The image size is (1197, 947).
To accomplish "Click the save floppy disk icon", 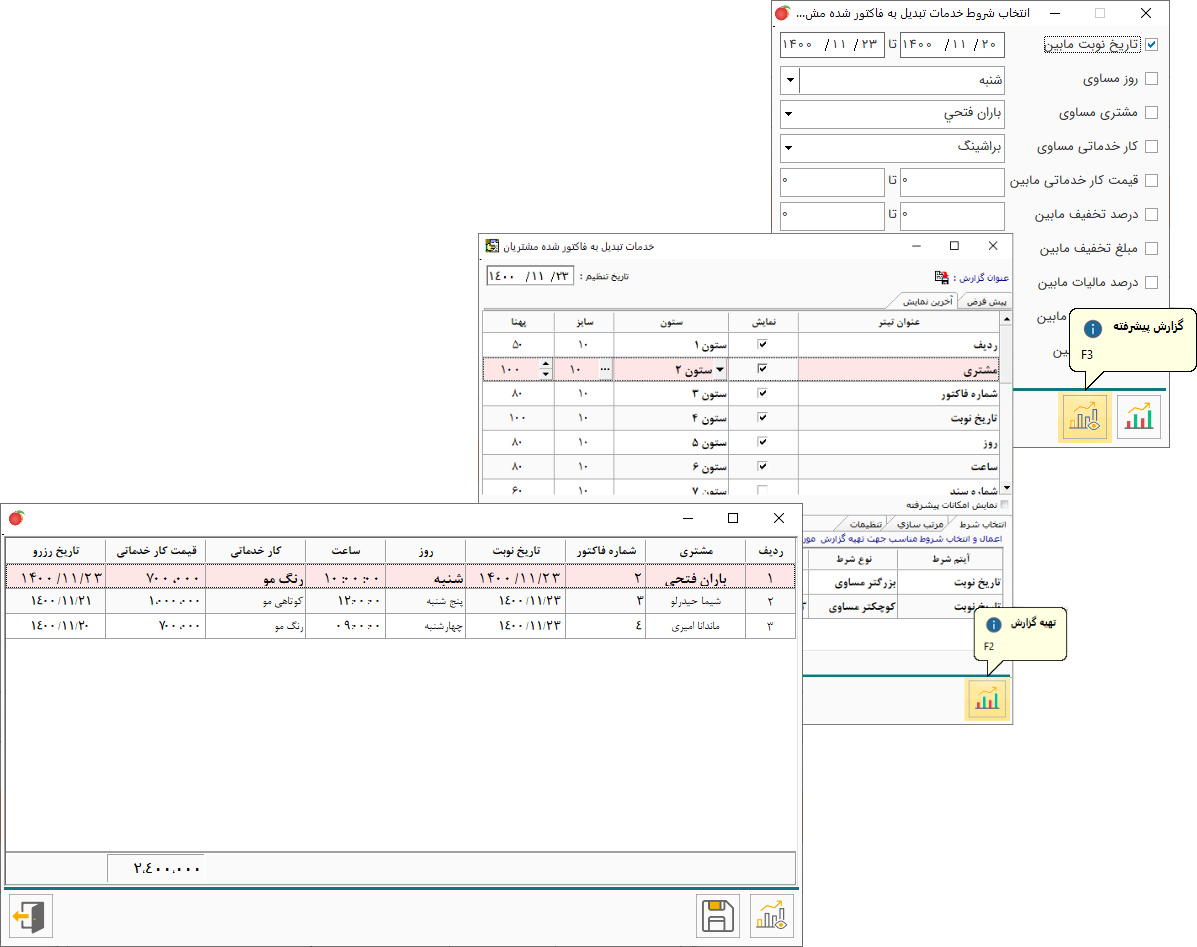I will pos(718,916).
